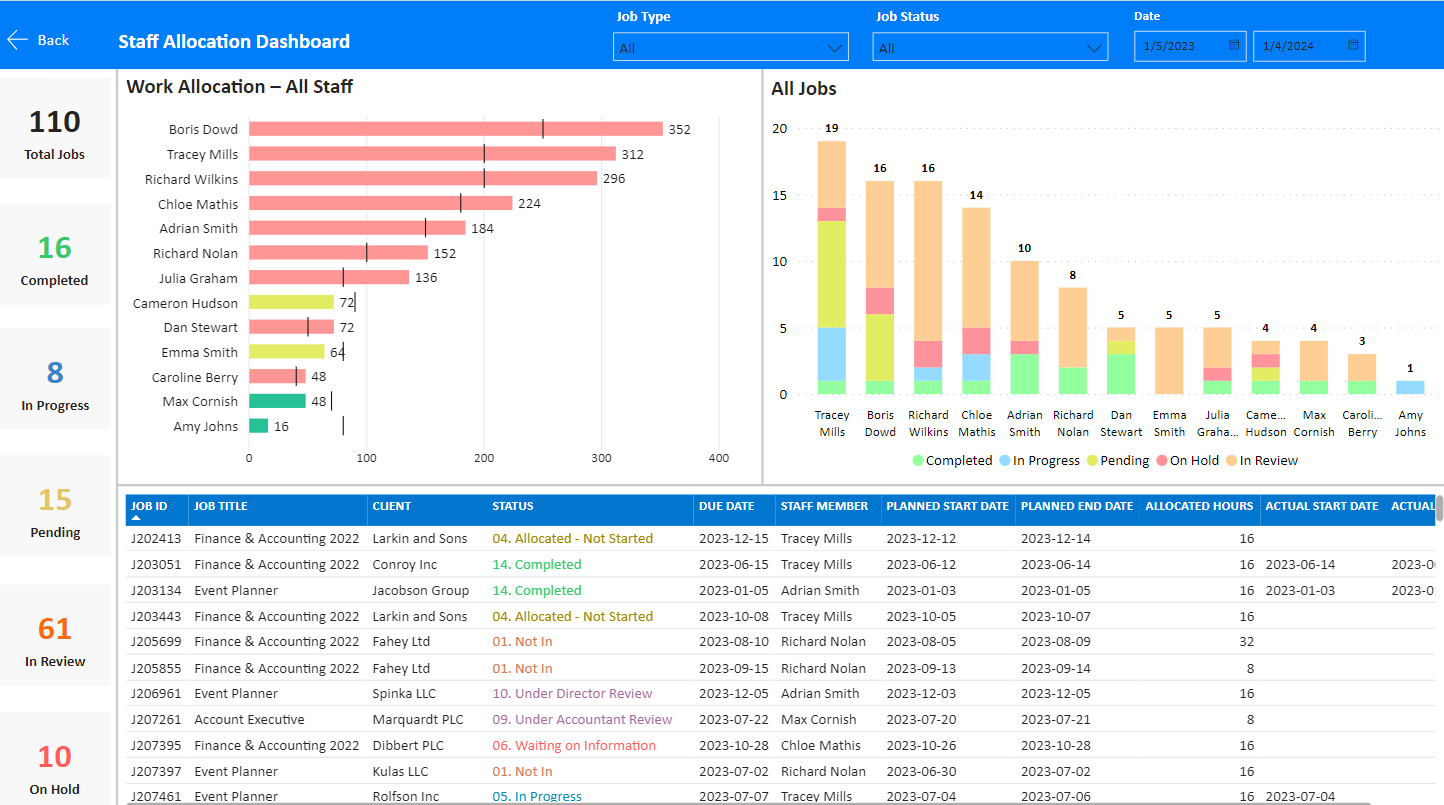This screenshot has width=1444, height=805.
Task: Sort table by Actual Start Date header
Action: (x=1322, y=506)
